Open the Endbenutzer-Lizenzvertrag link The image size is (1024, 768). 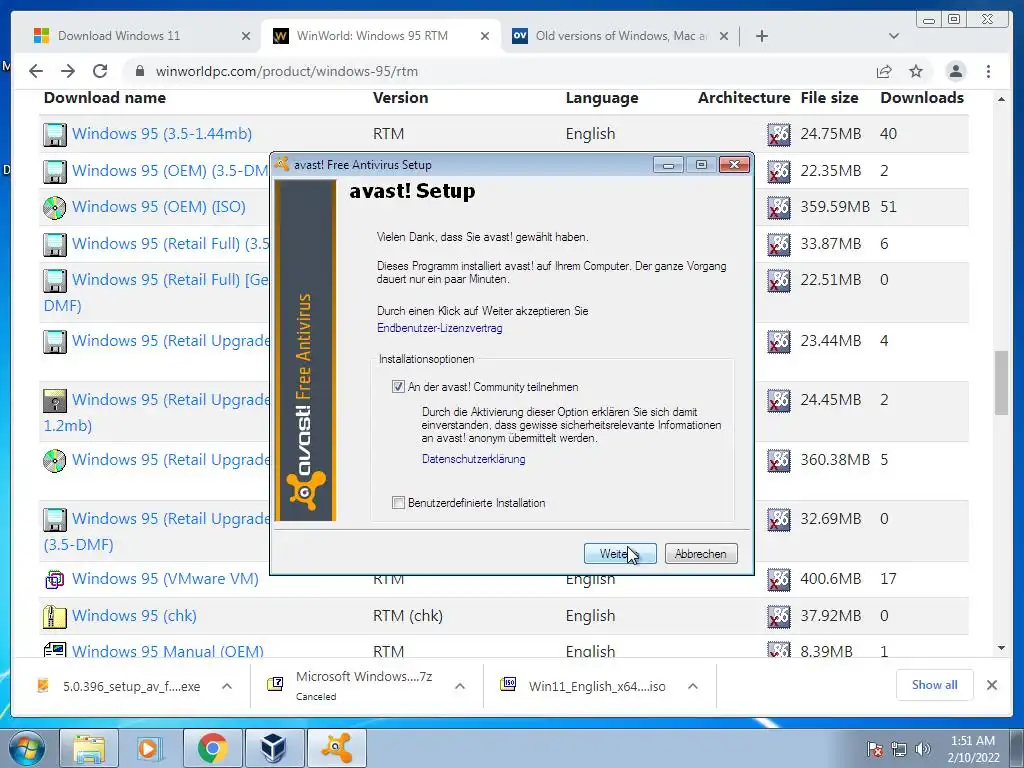click(440, 328)
